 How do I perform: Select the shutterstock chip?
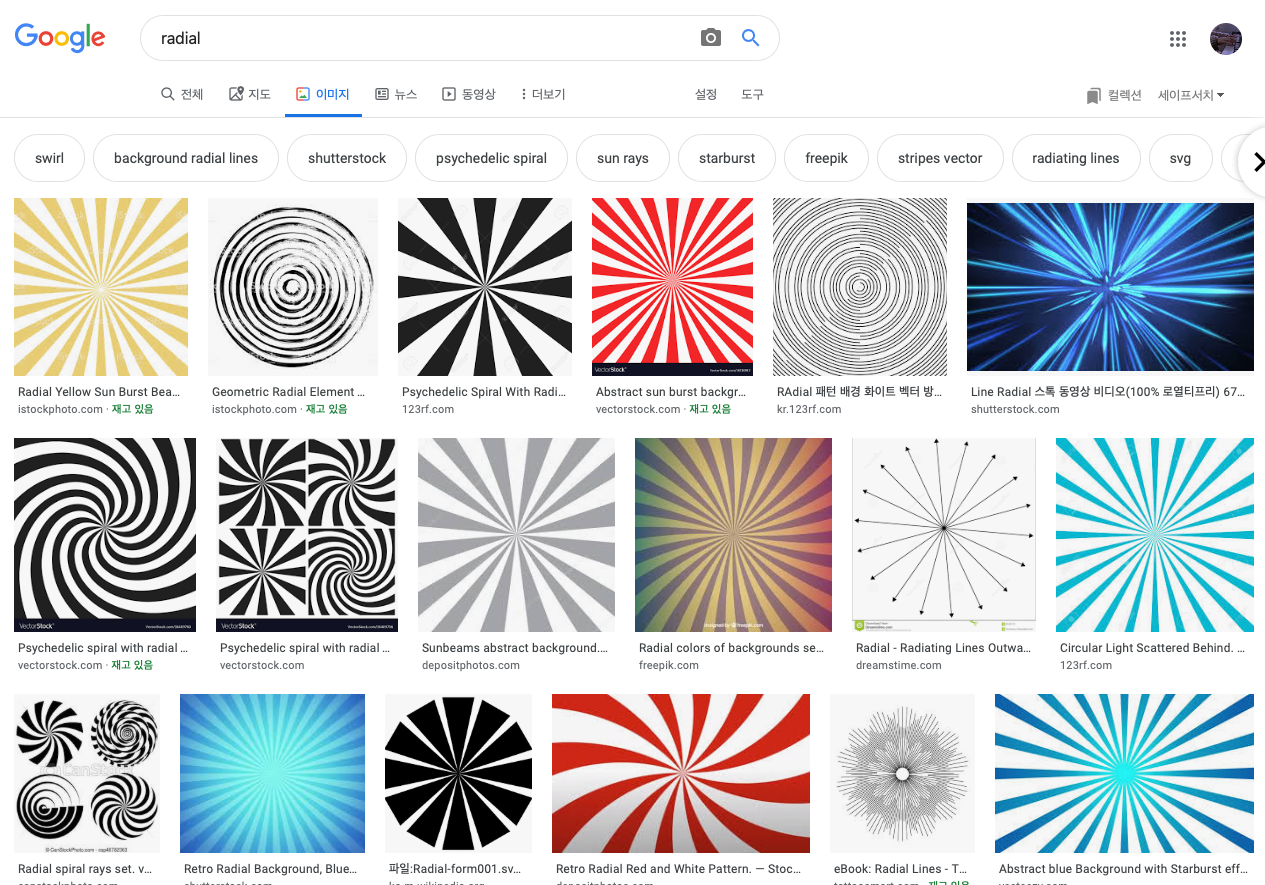click(347, 158)
